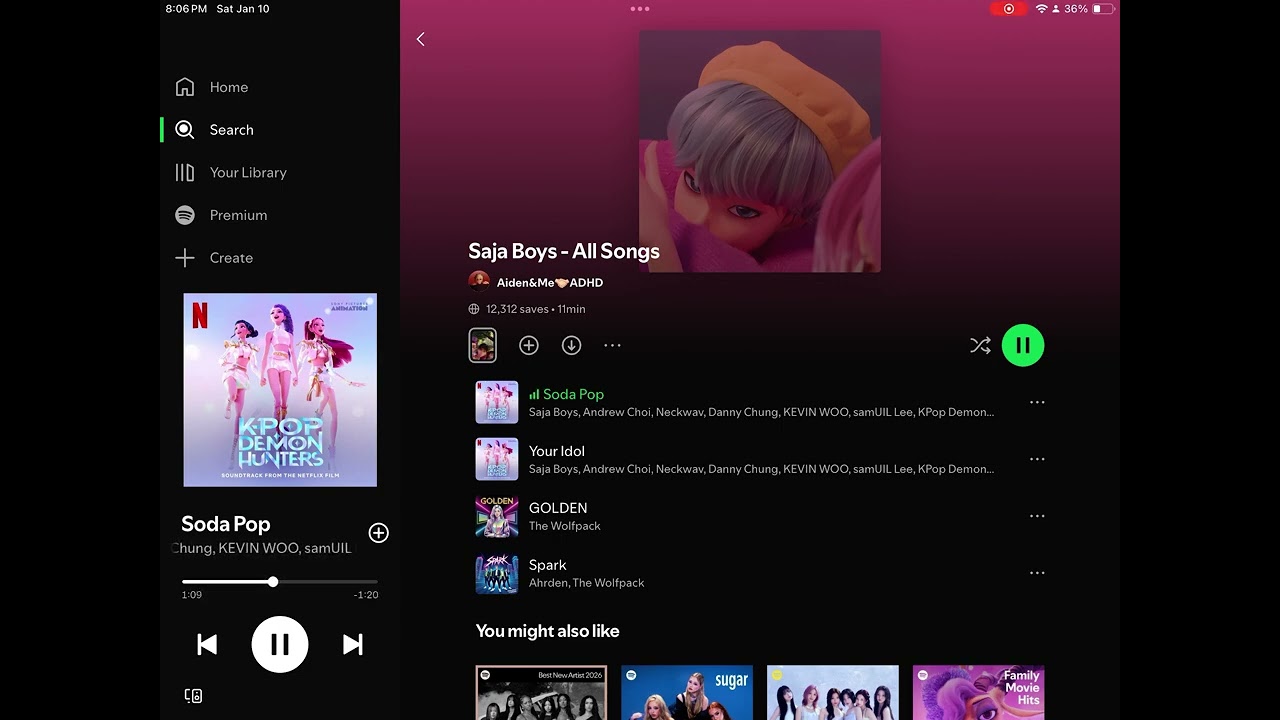This screenshot has height=720, width=1280.
Task: Open more options for GOLDEN
Action: [1037, 516]
